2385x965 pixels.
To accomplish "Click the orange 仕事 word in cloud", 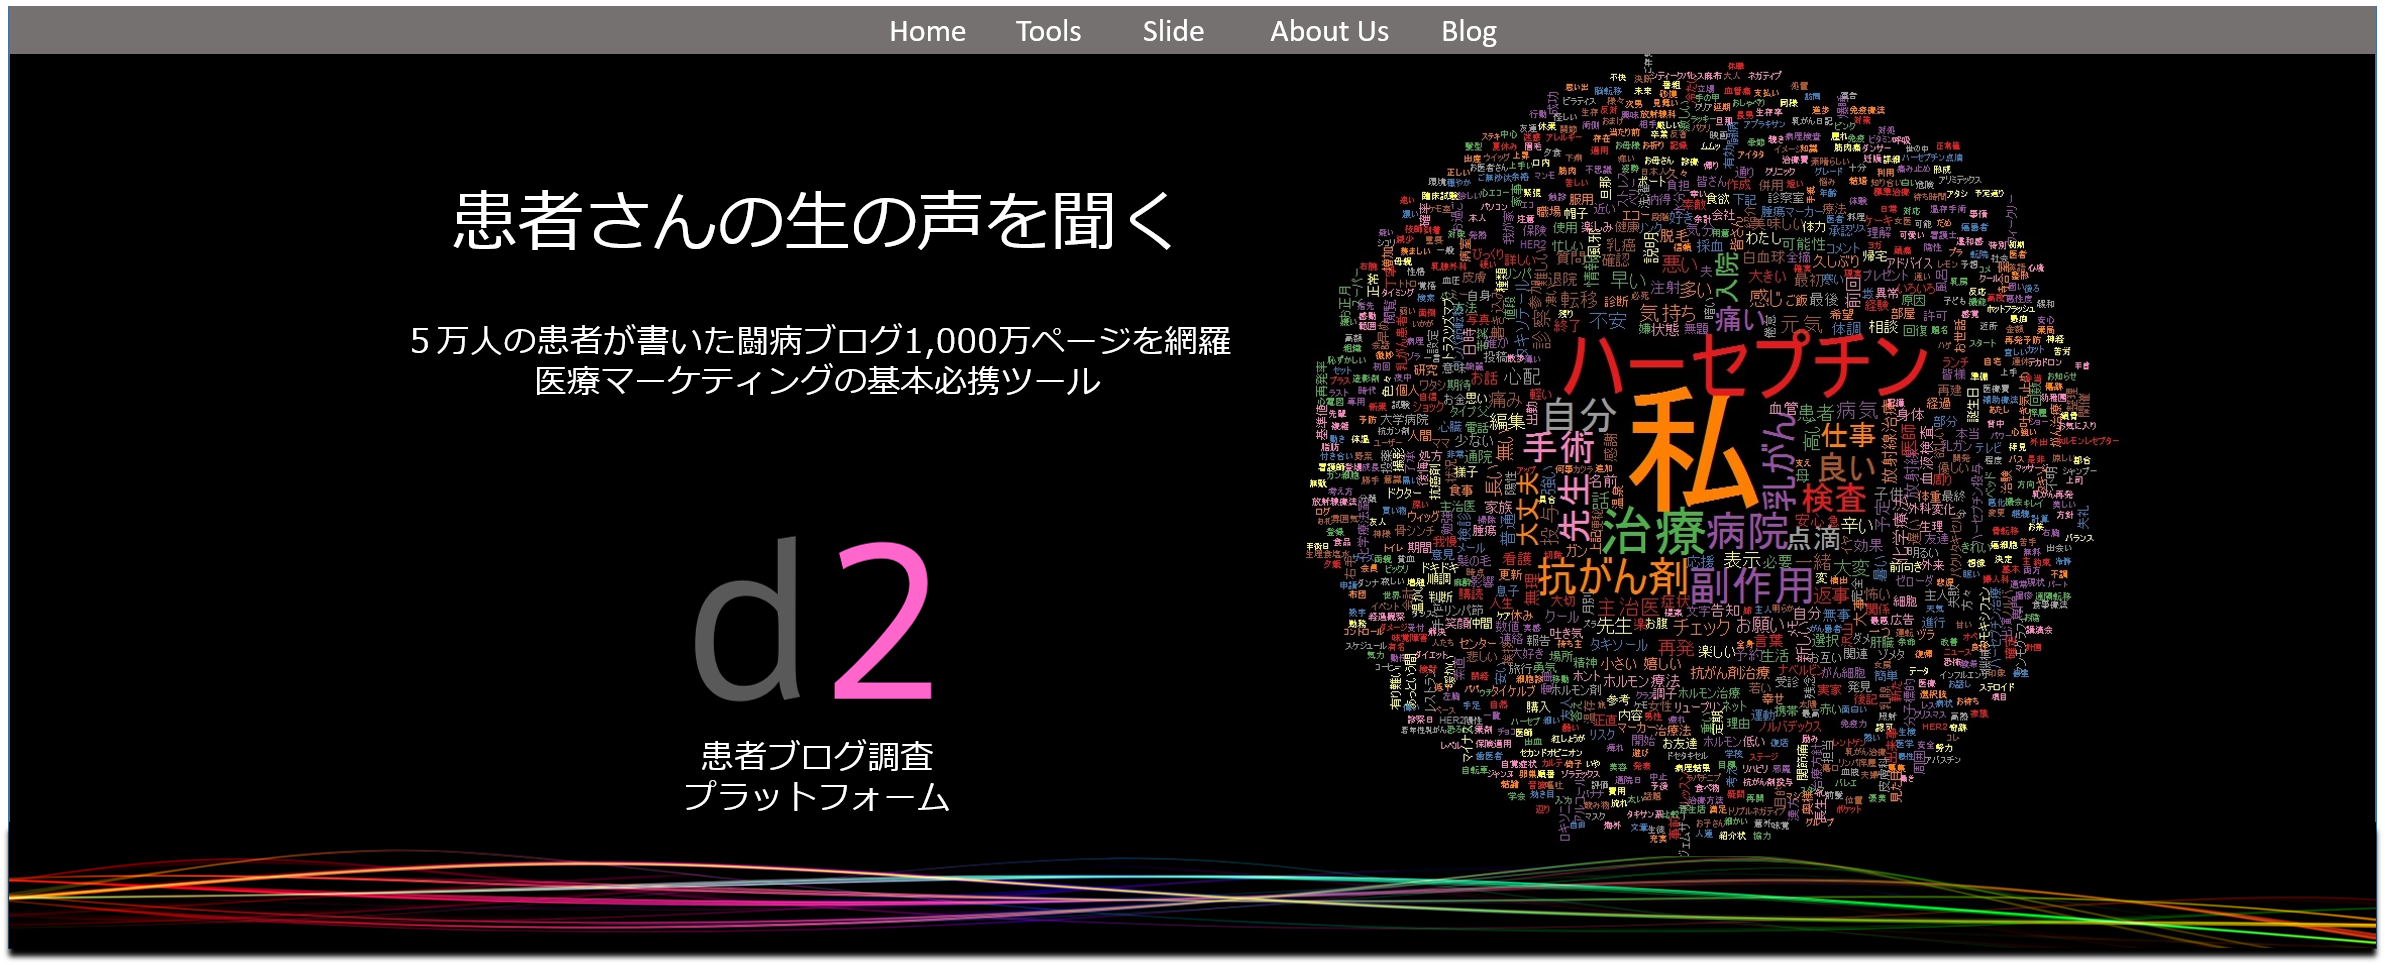I will 1849,436.
